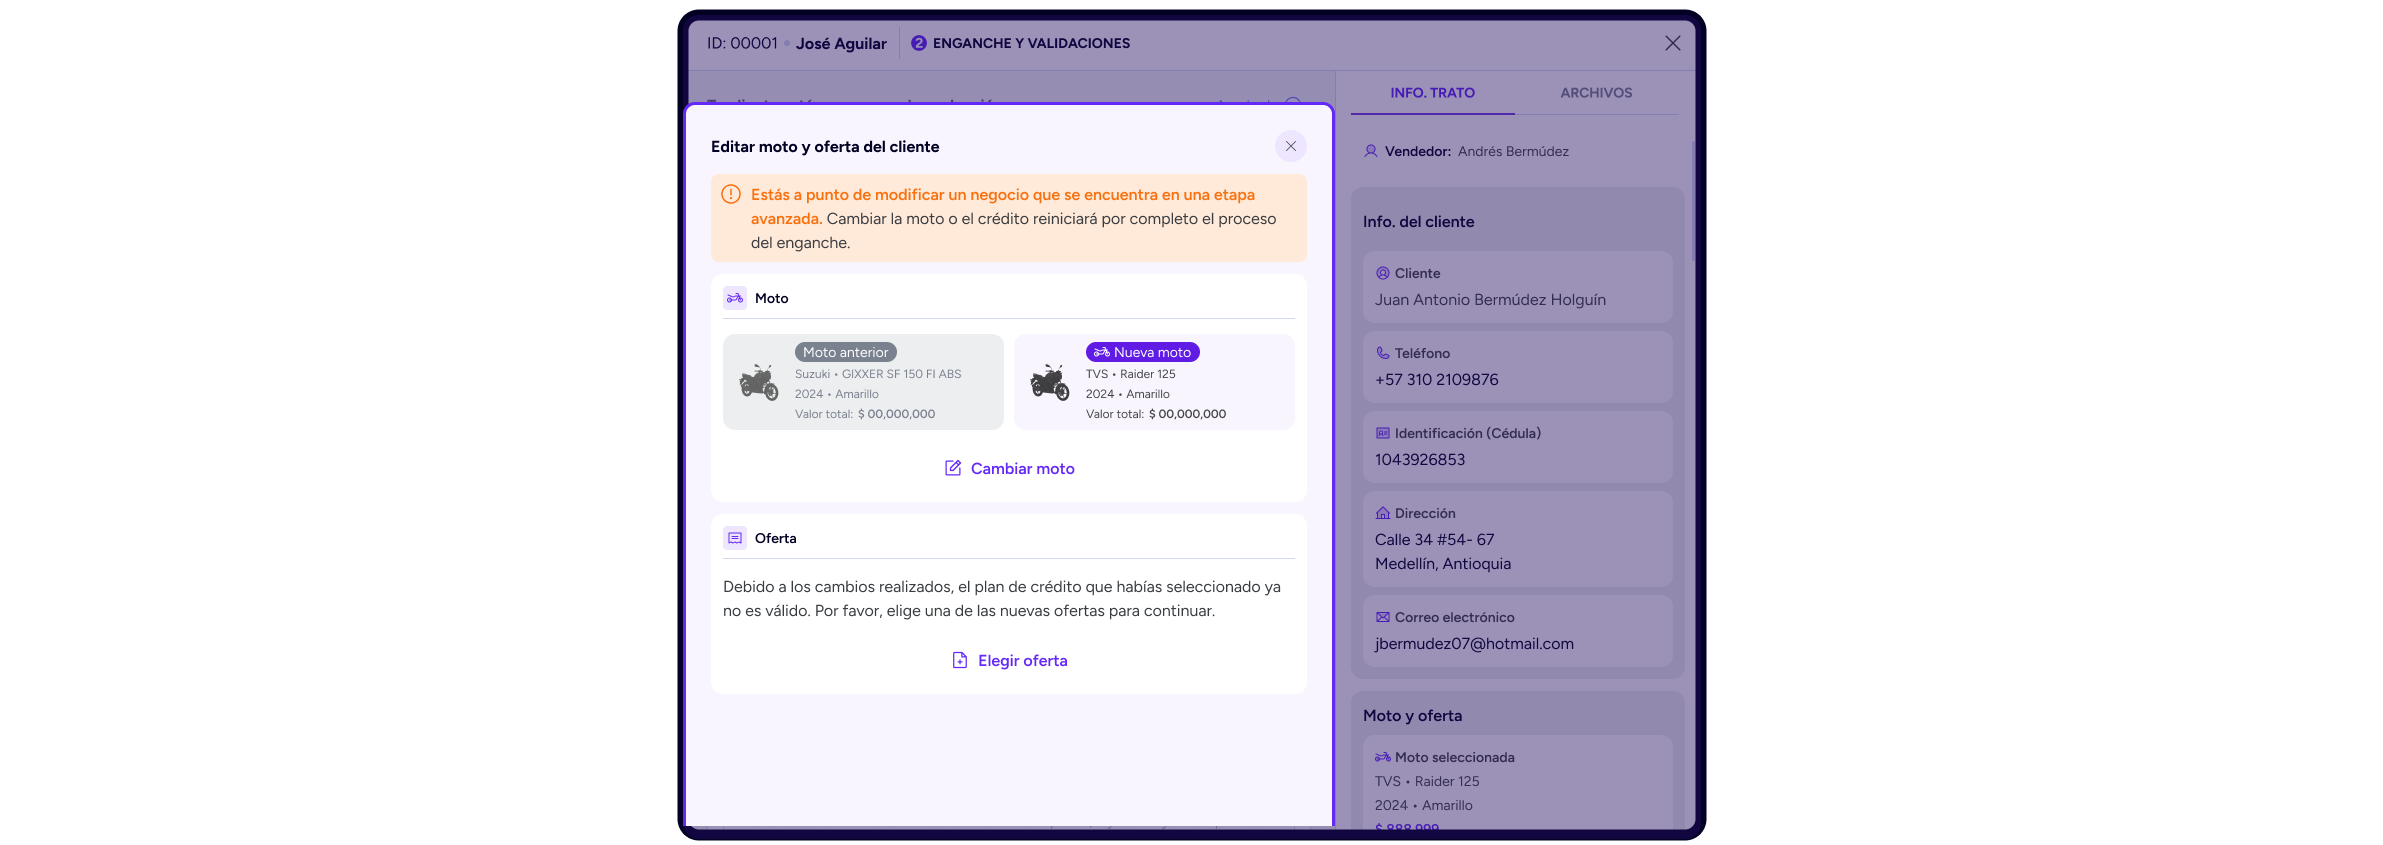
Task: Click the Teléfono phone icon
Action: tap(1382, 353)
